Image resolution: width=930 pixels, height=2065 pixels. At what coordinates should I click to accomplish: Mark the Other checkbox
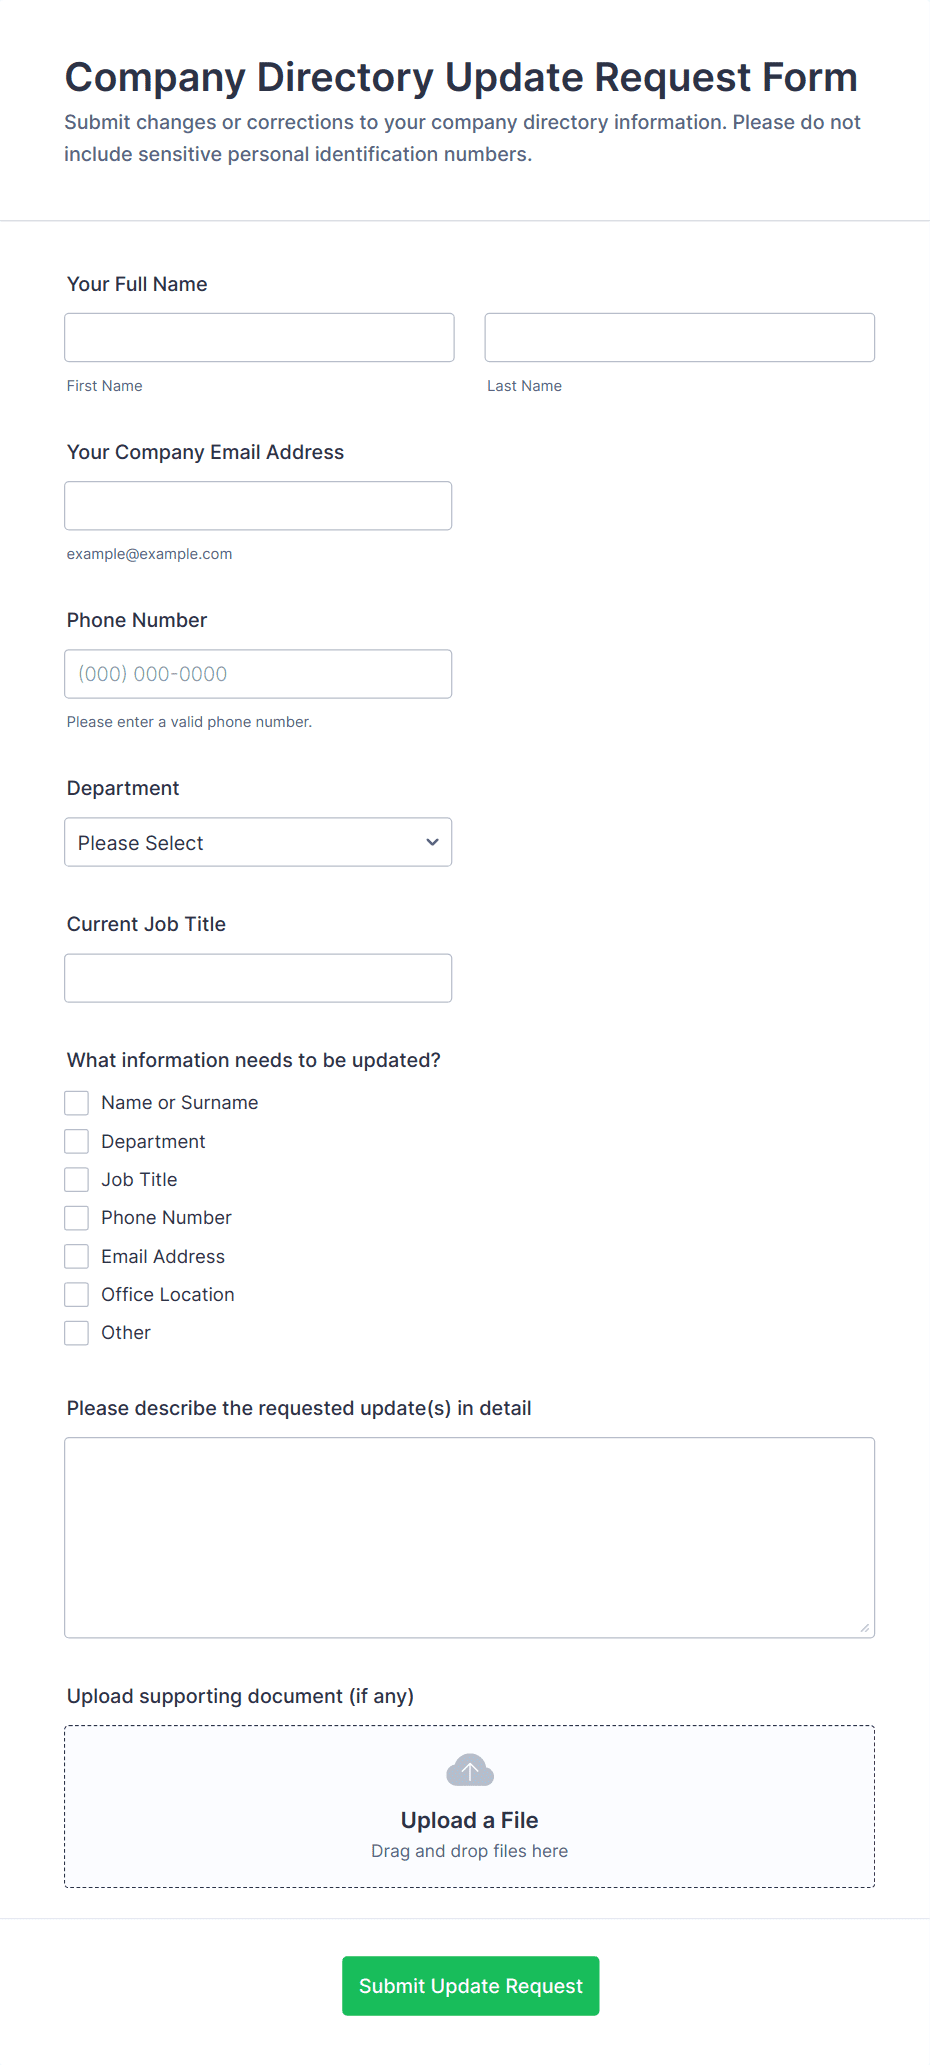coord(77,1333)
